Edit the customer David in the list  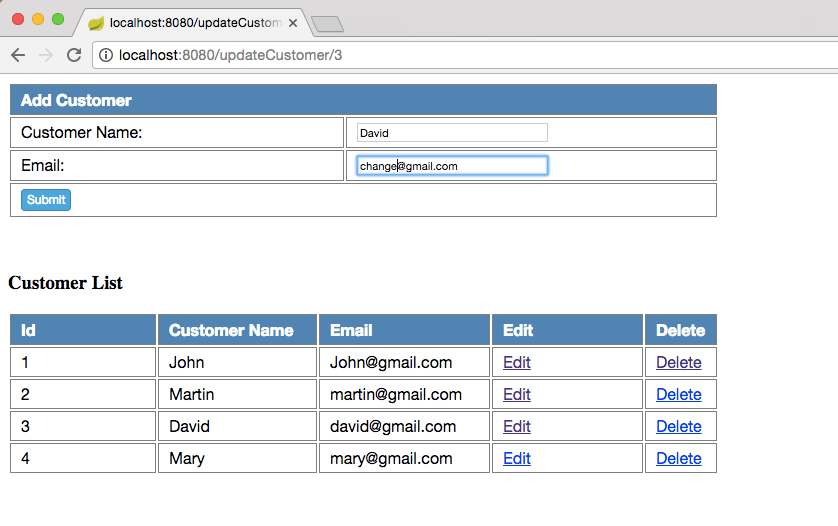517,427
